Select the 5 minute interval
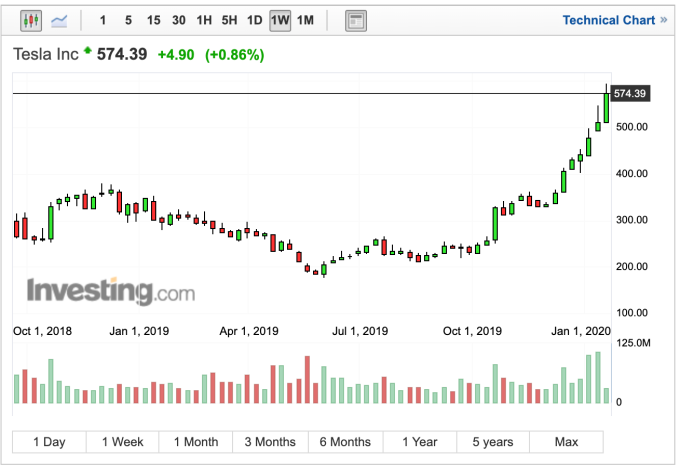 tap(128, 20)
